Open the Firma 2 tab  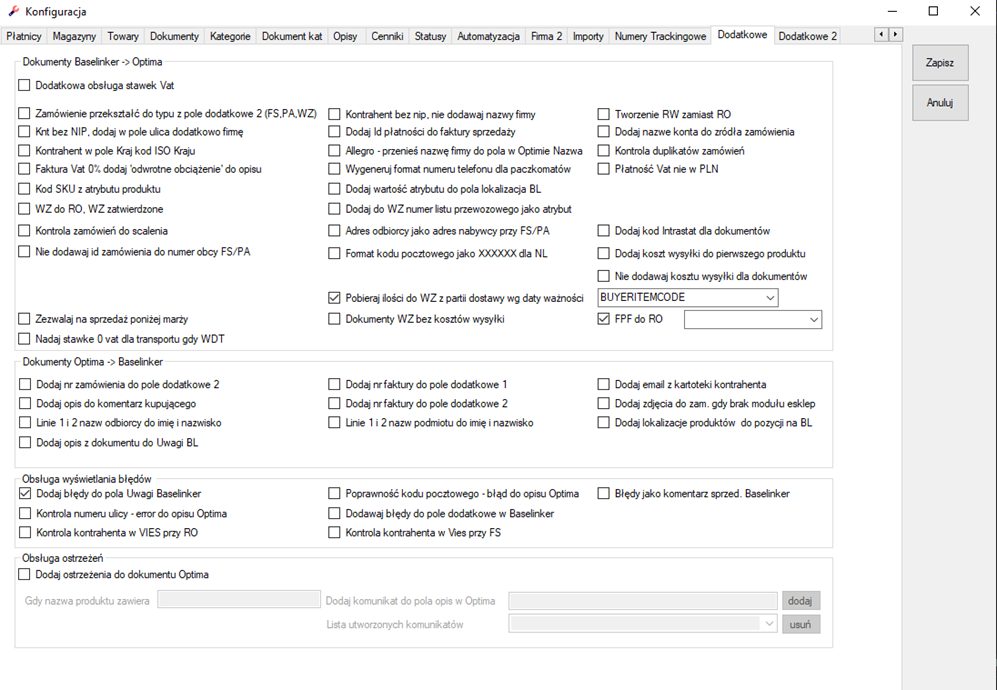[x=546, y=36]
